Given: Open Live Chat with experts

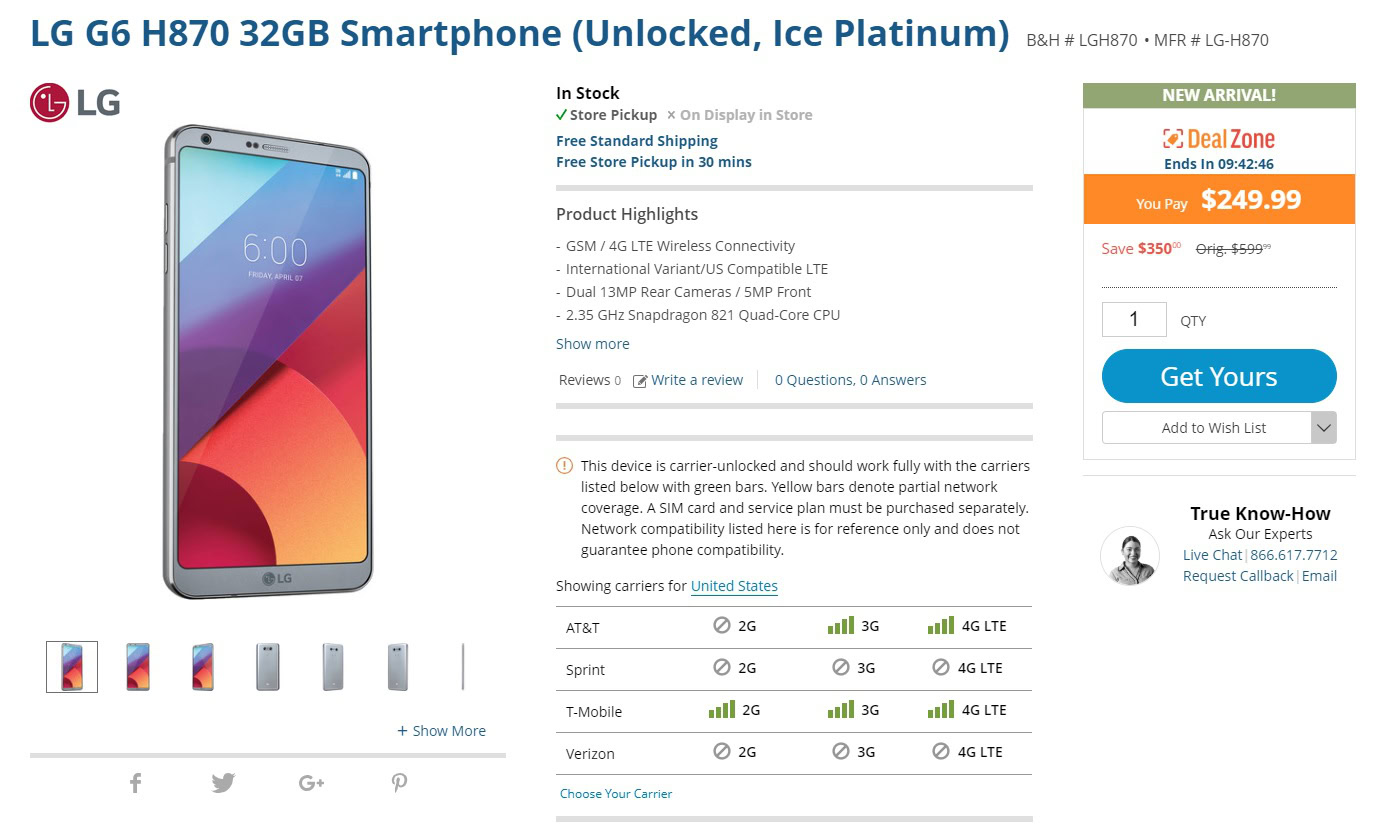Looking at the screenshot, I should pos(1212,555).
